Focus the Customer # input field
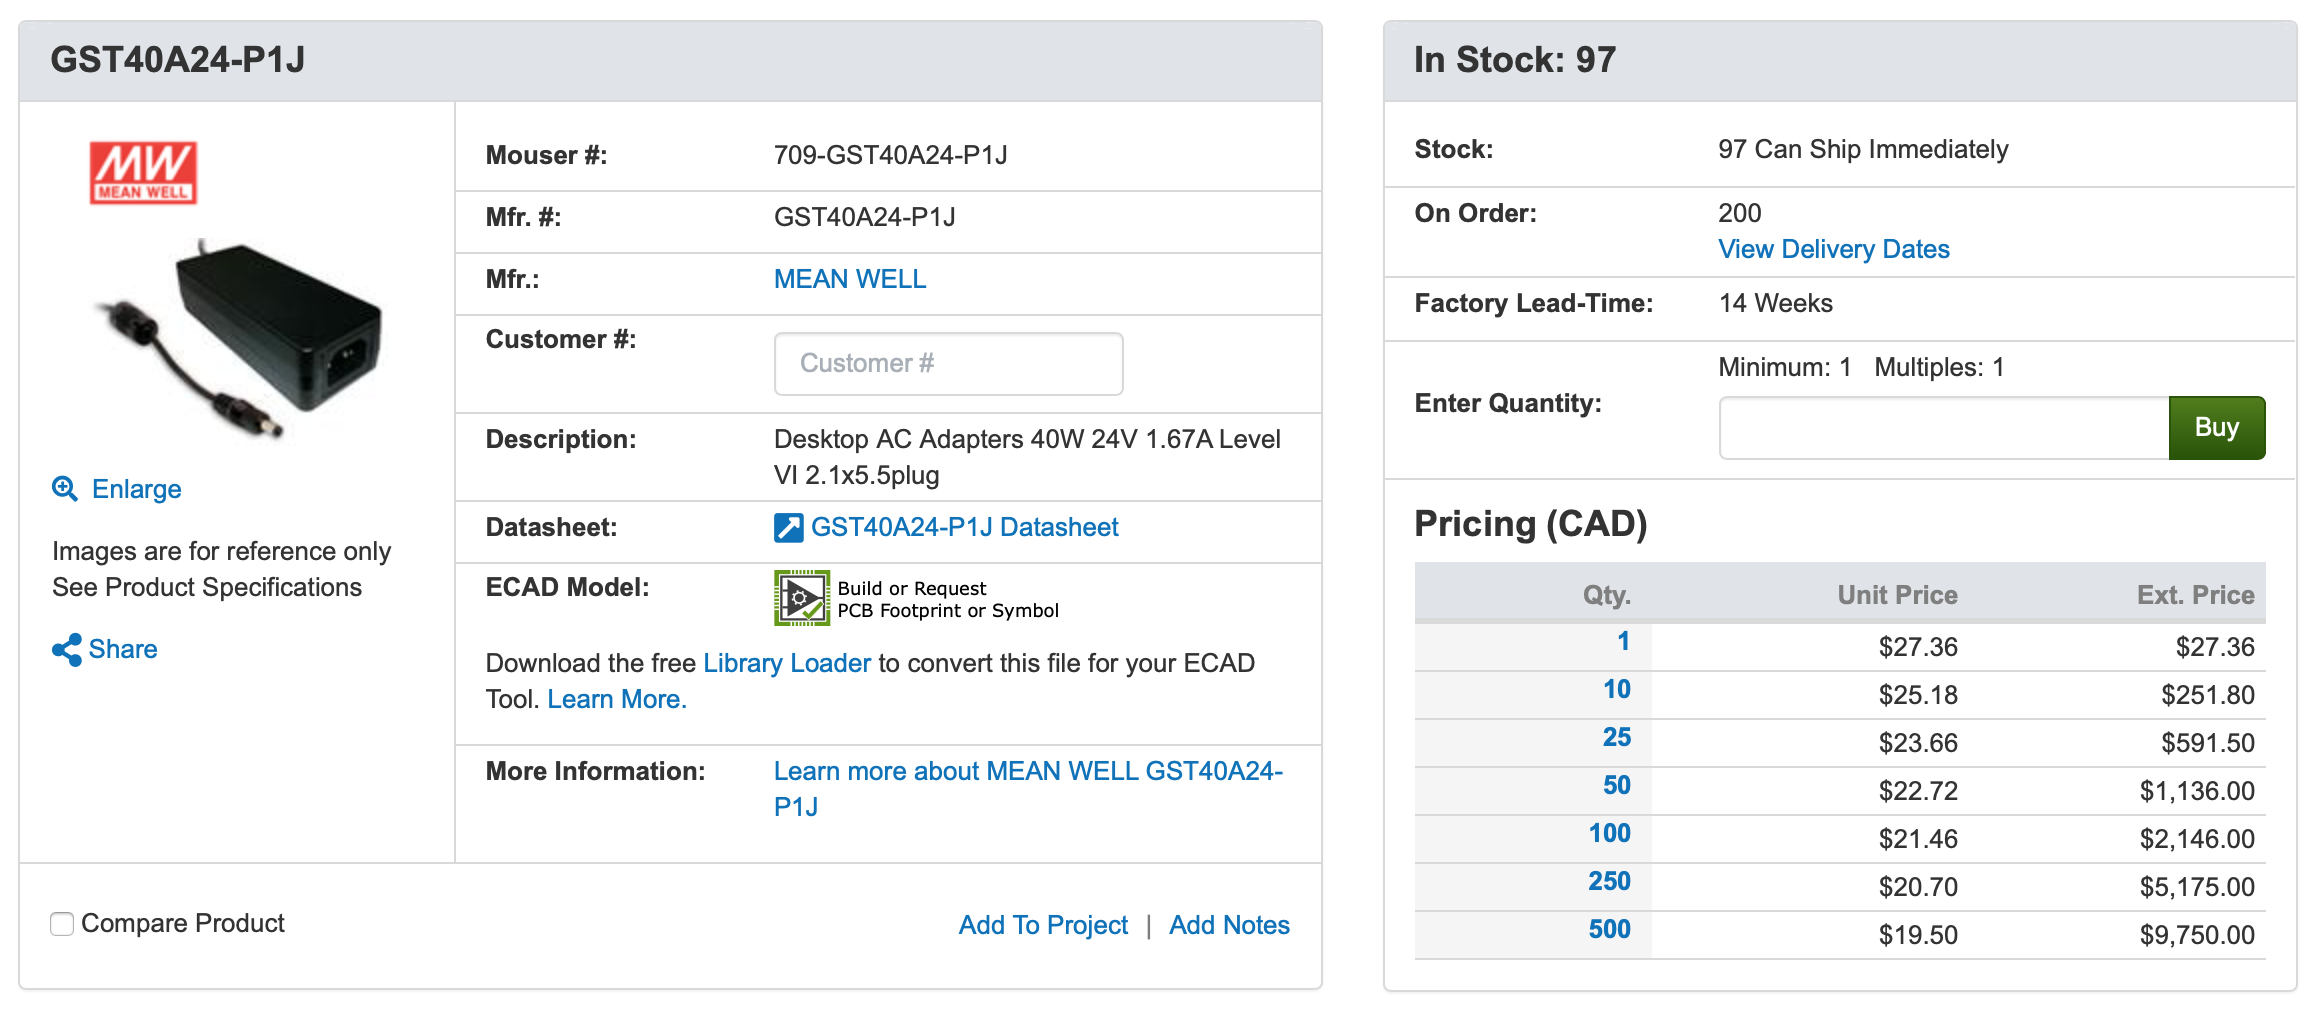Viewport: 2314px width, 1014px height. 948,363
